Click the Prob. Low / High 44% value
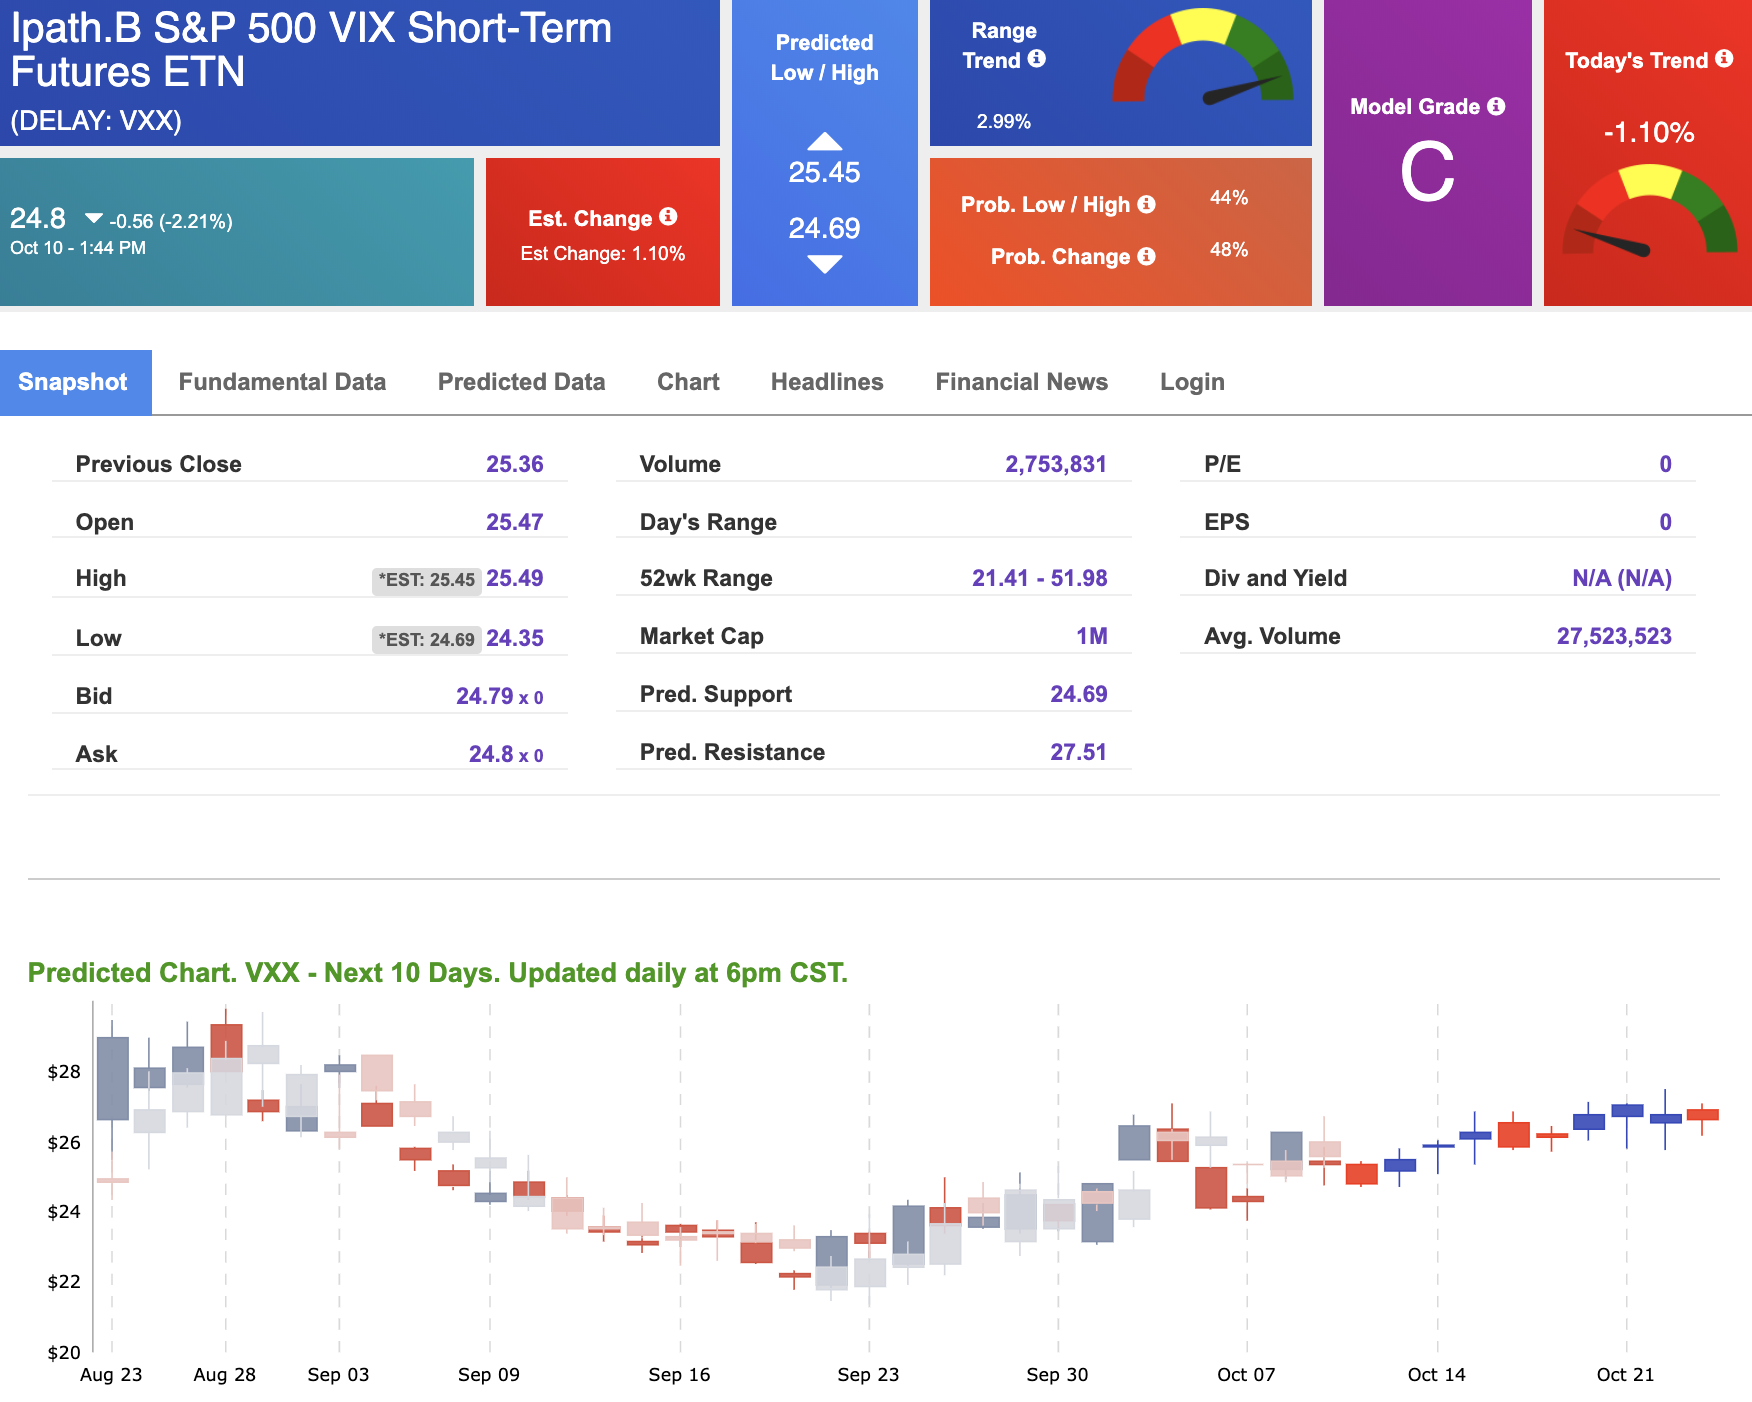Screen dimensions: 1752x1402 [x=1229, y=198]
